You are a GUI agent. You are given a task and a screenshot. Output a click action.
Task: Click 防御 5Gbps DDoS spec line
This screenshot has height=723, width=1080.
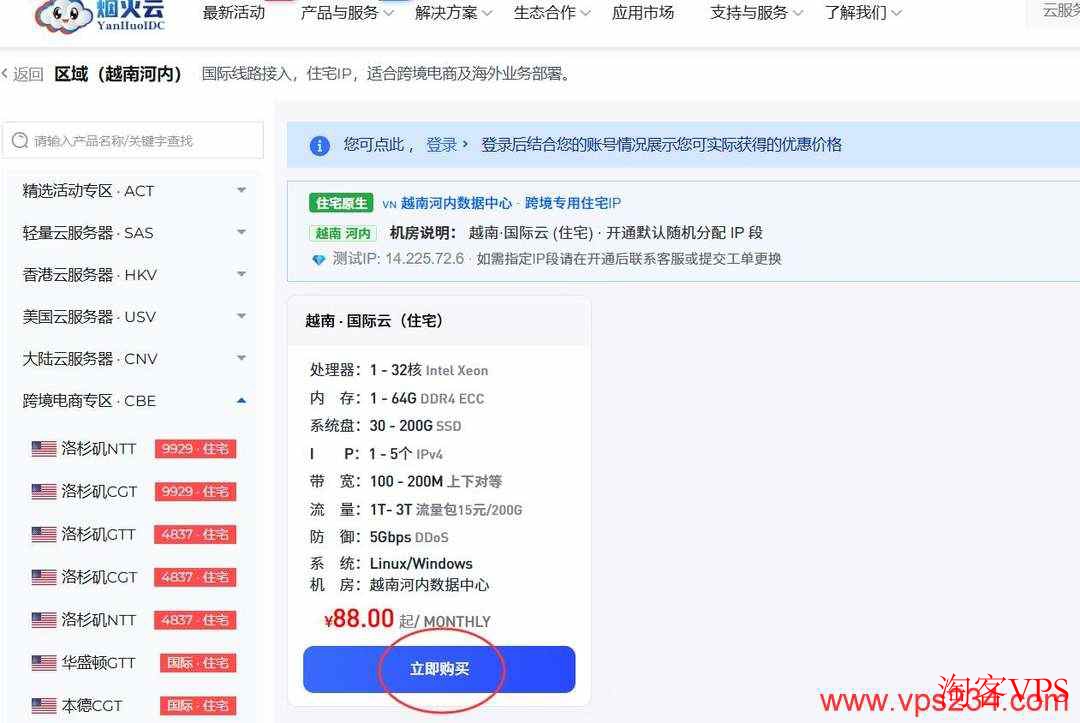pos(379,537)
